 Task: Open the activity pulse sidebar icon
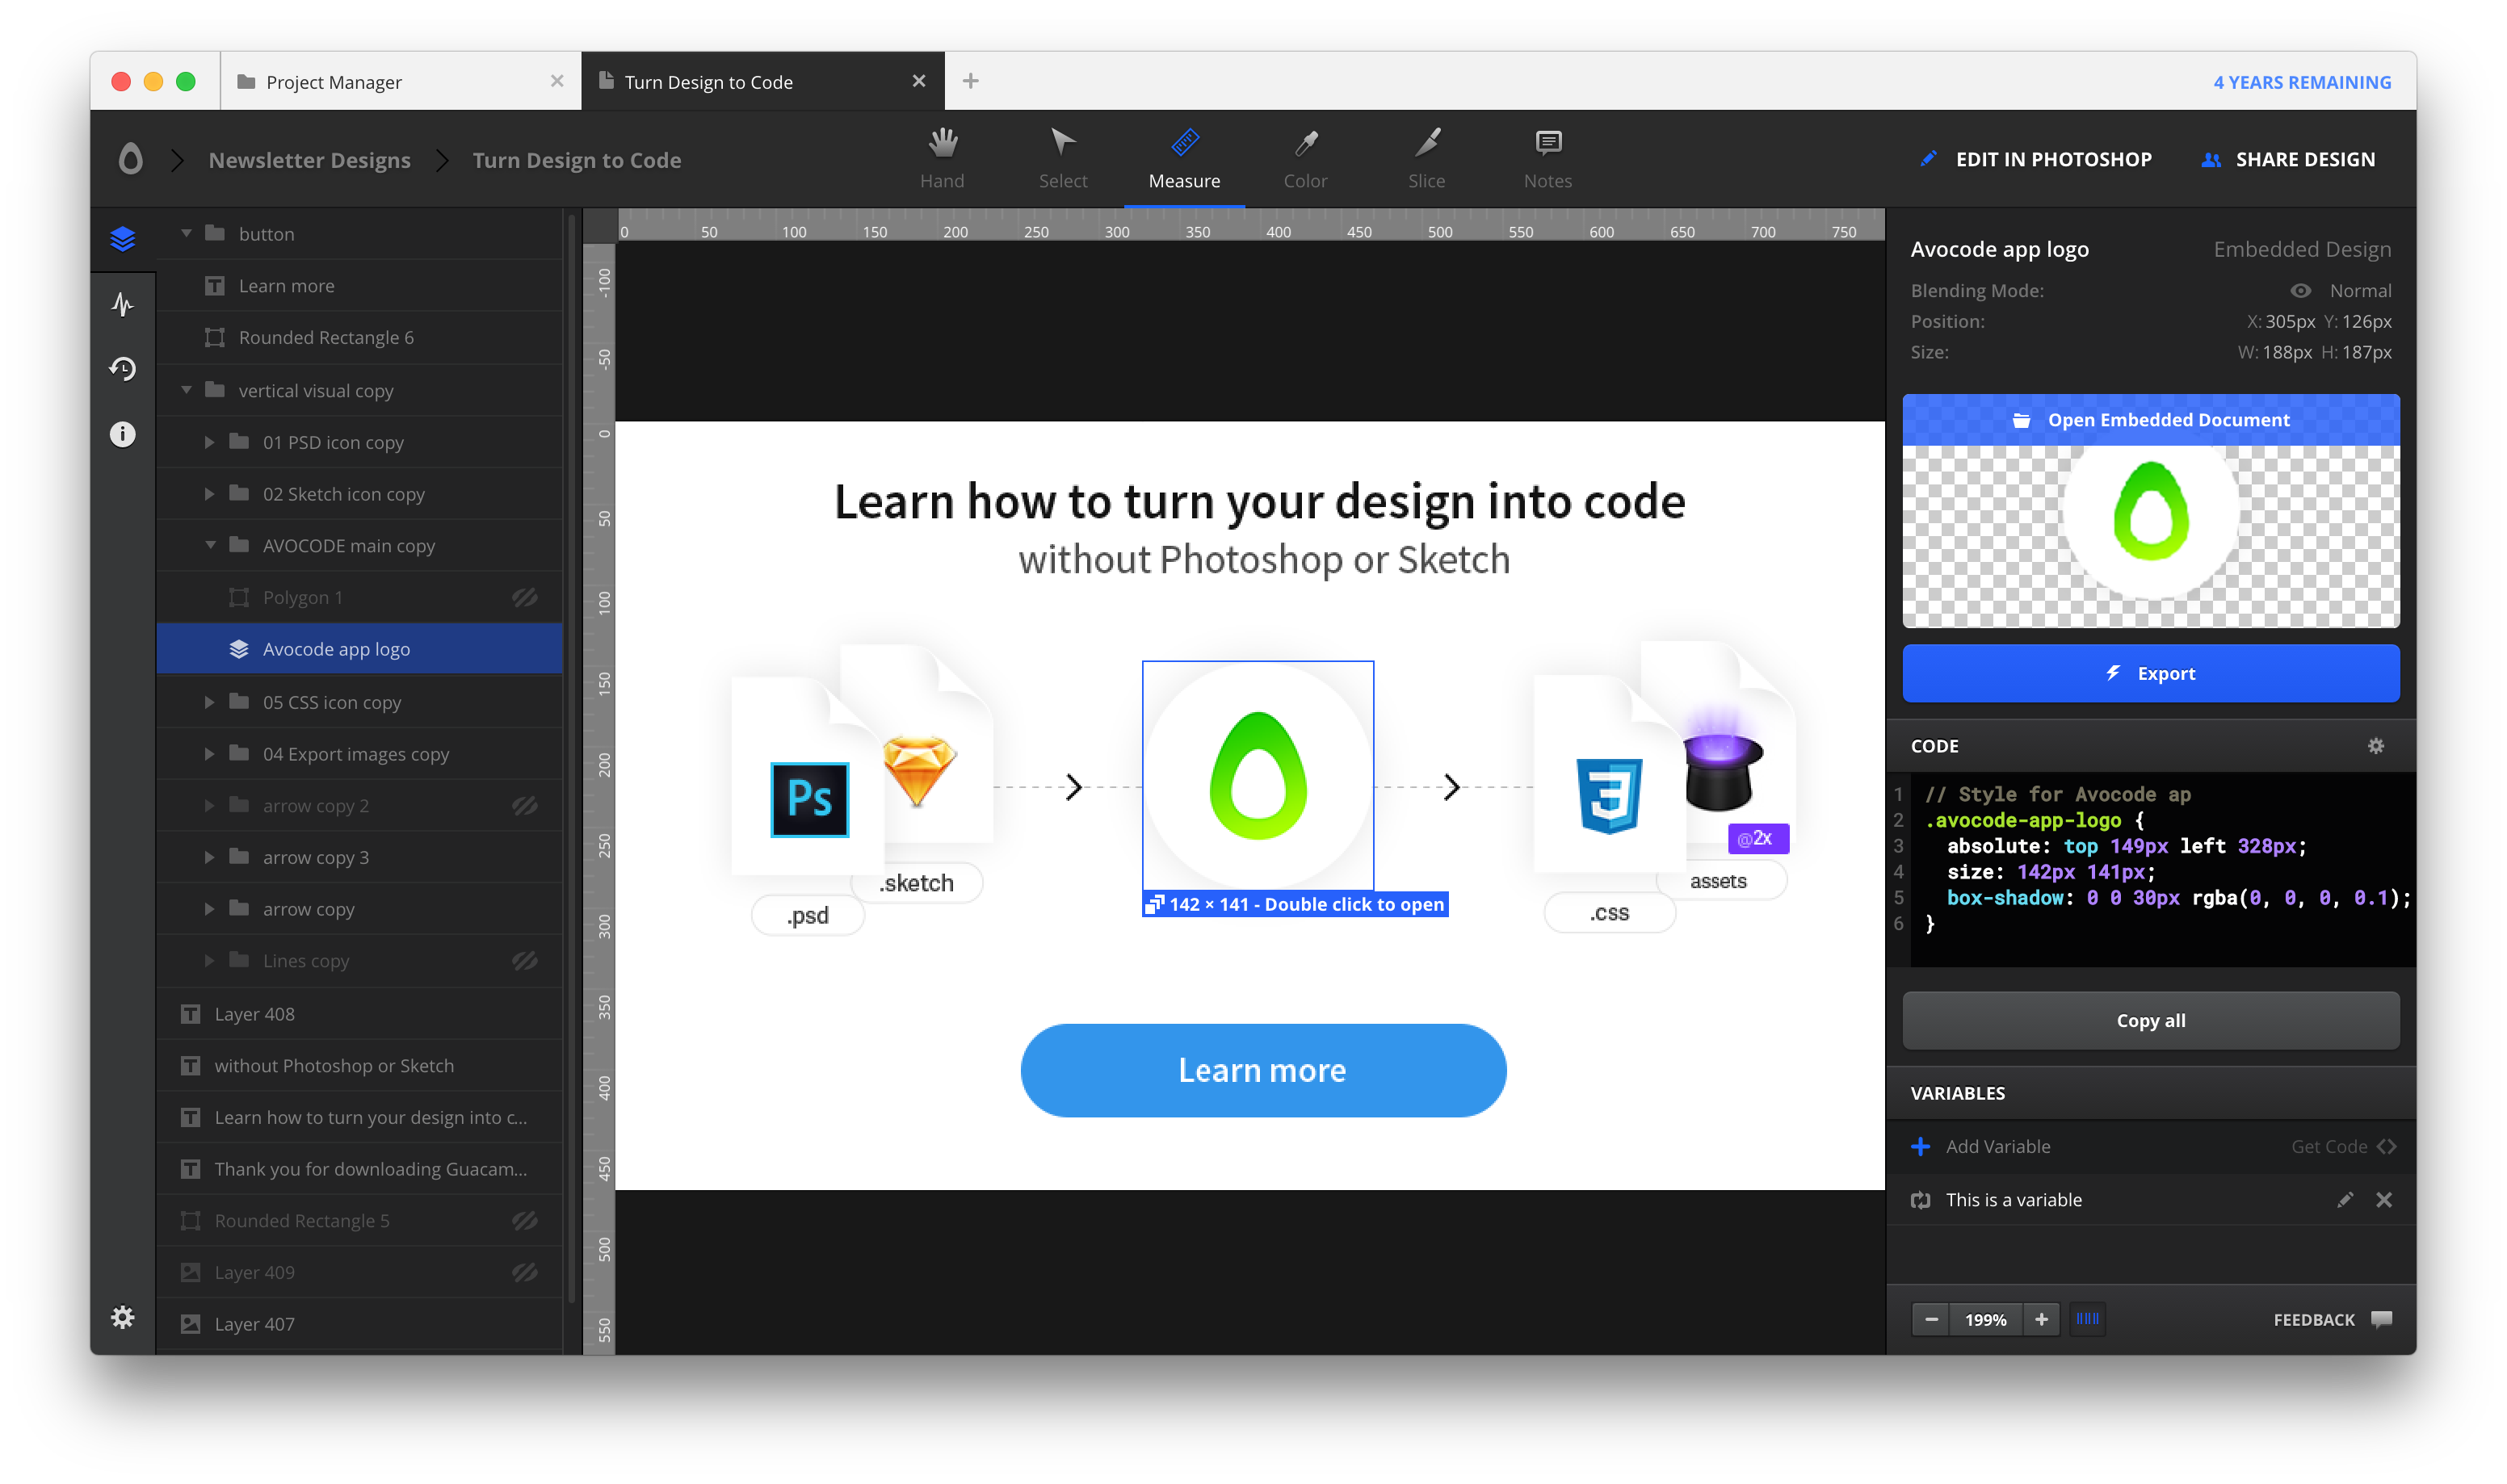[x=123, y=304]
